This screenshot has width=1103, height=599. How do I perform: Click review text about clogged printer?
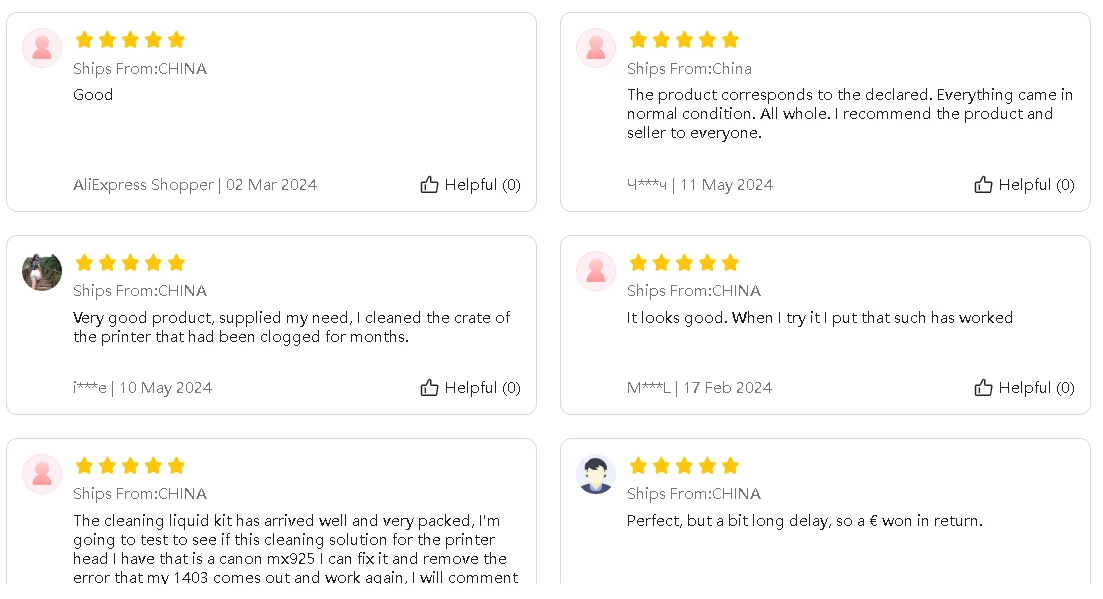(291, 327)
